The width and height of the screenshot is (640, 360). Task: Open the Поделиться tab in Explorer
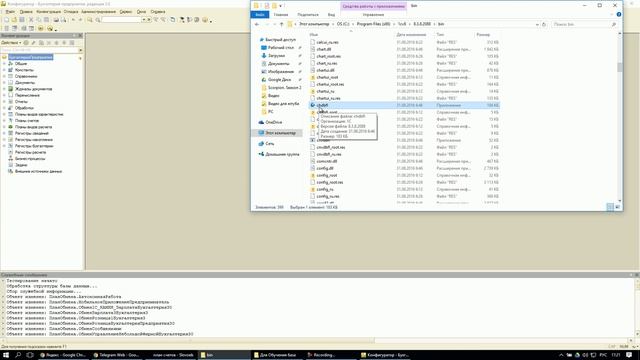(308, 15)
